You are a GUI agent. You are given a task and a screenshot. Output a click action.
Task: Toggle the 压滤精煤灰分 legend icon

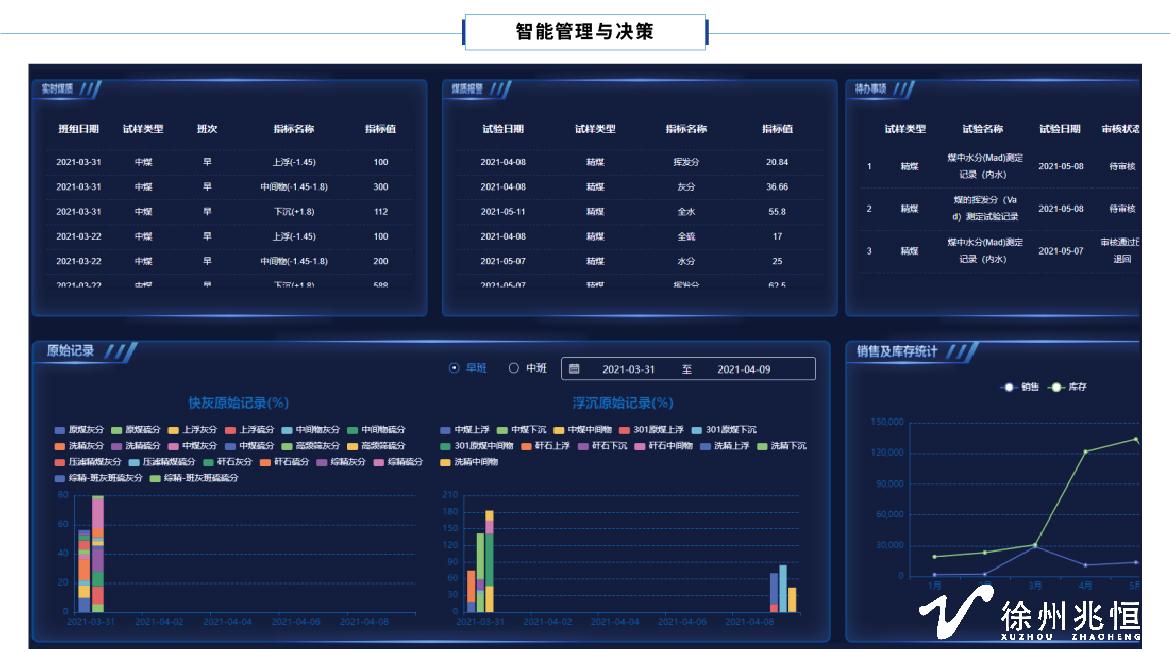coord(60,462)
